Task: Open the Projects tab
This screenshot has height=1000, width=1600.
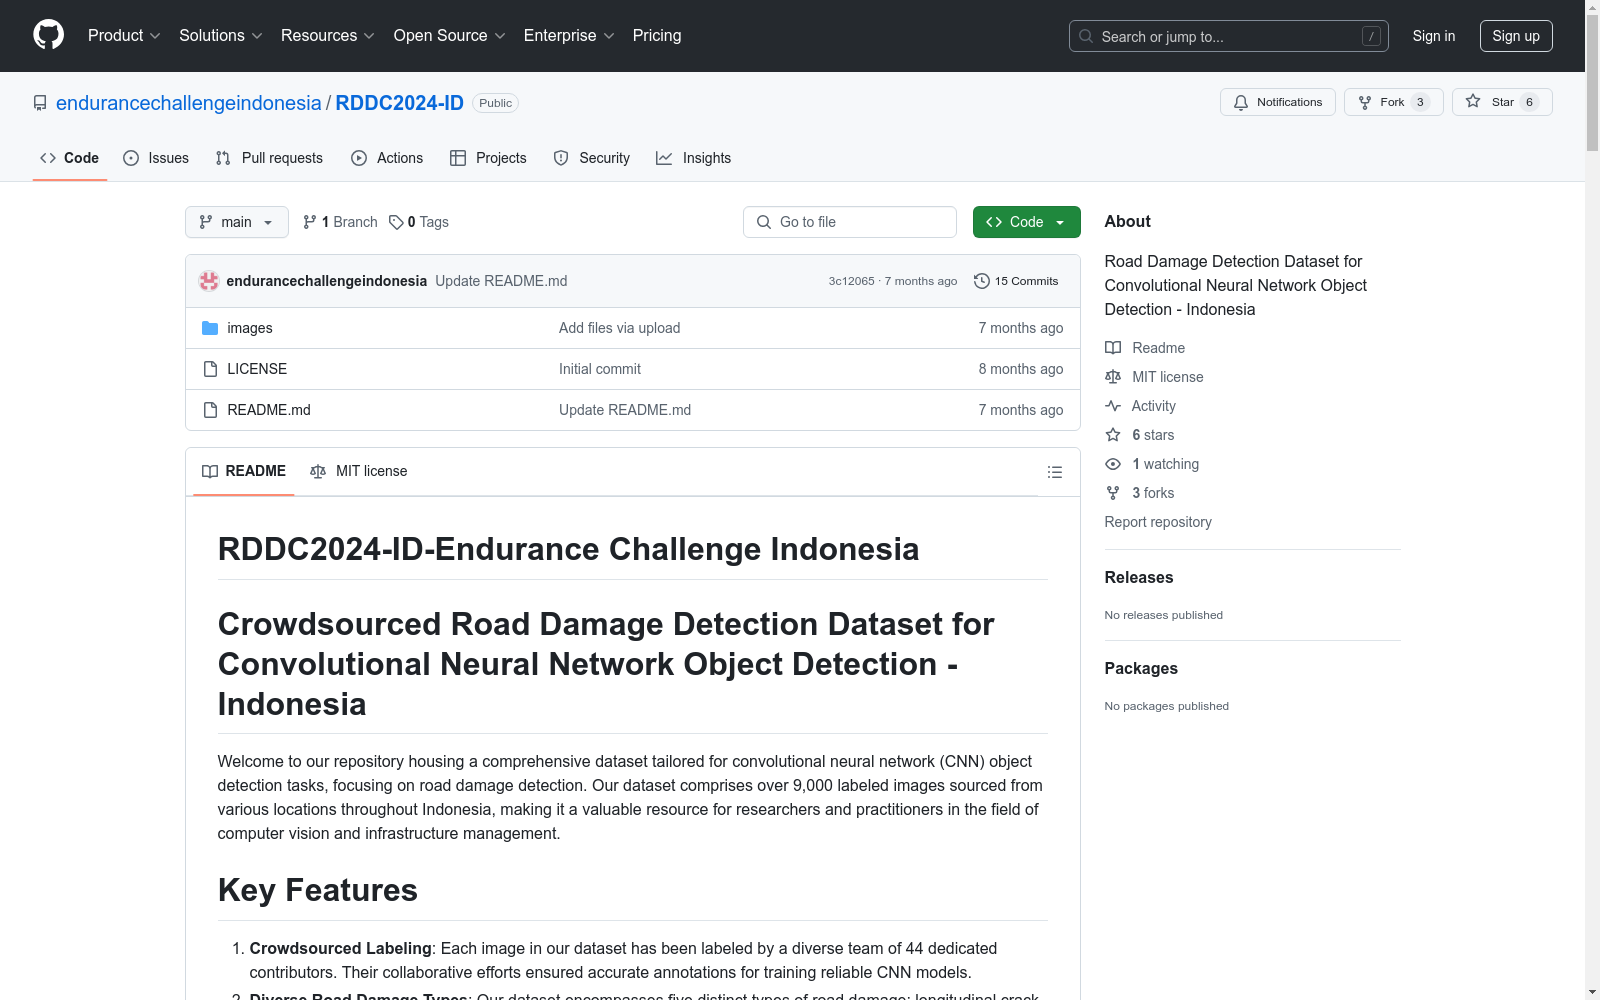Action: [x=488, y=158]
